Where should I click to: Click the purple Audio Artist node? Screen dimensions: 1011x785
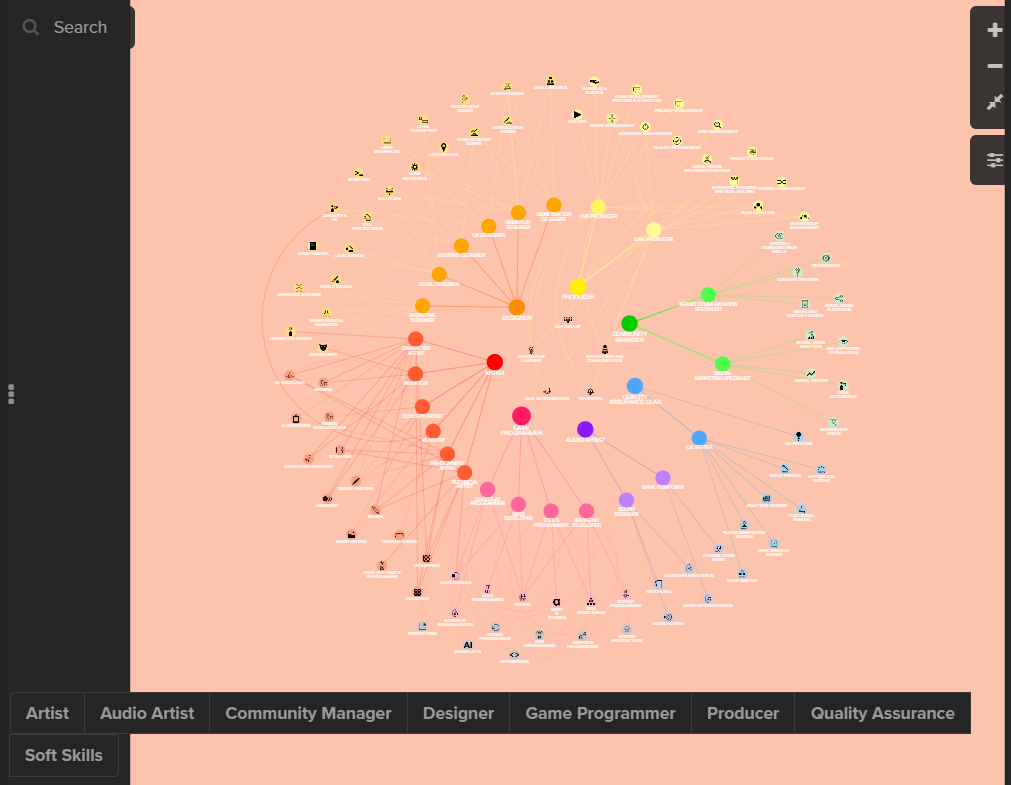(x=585, y=429)
